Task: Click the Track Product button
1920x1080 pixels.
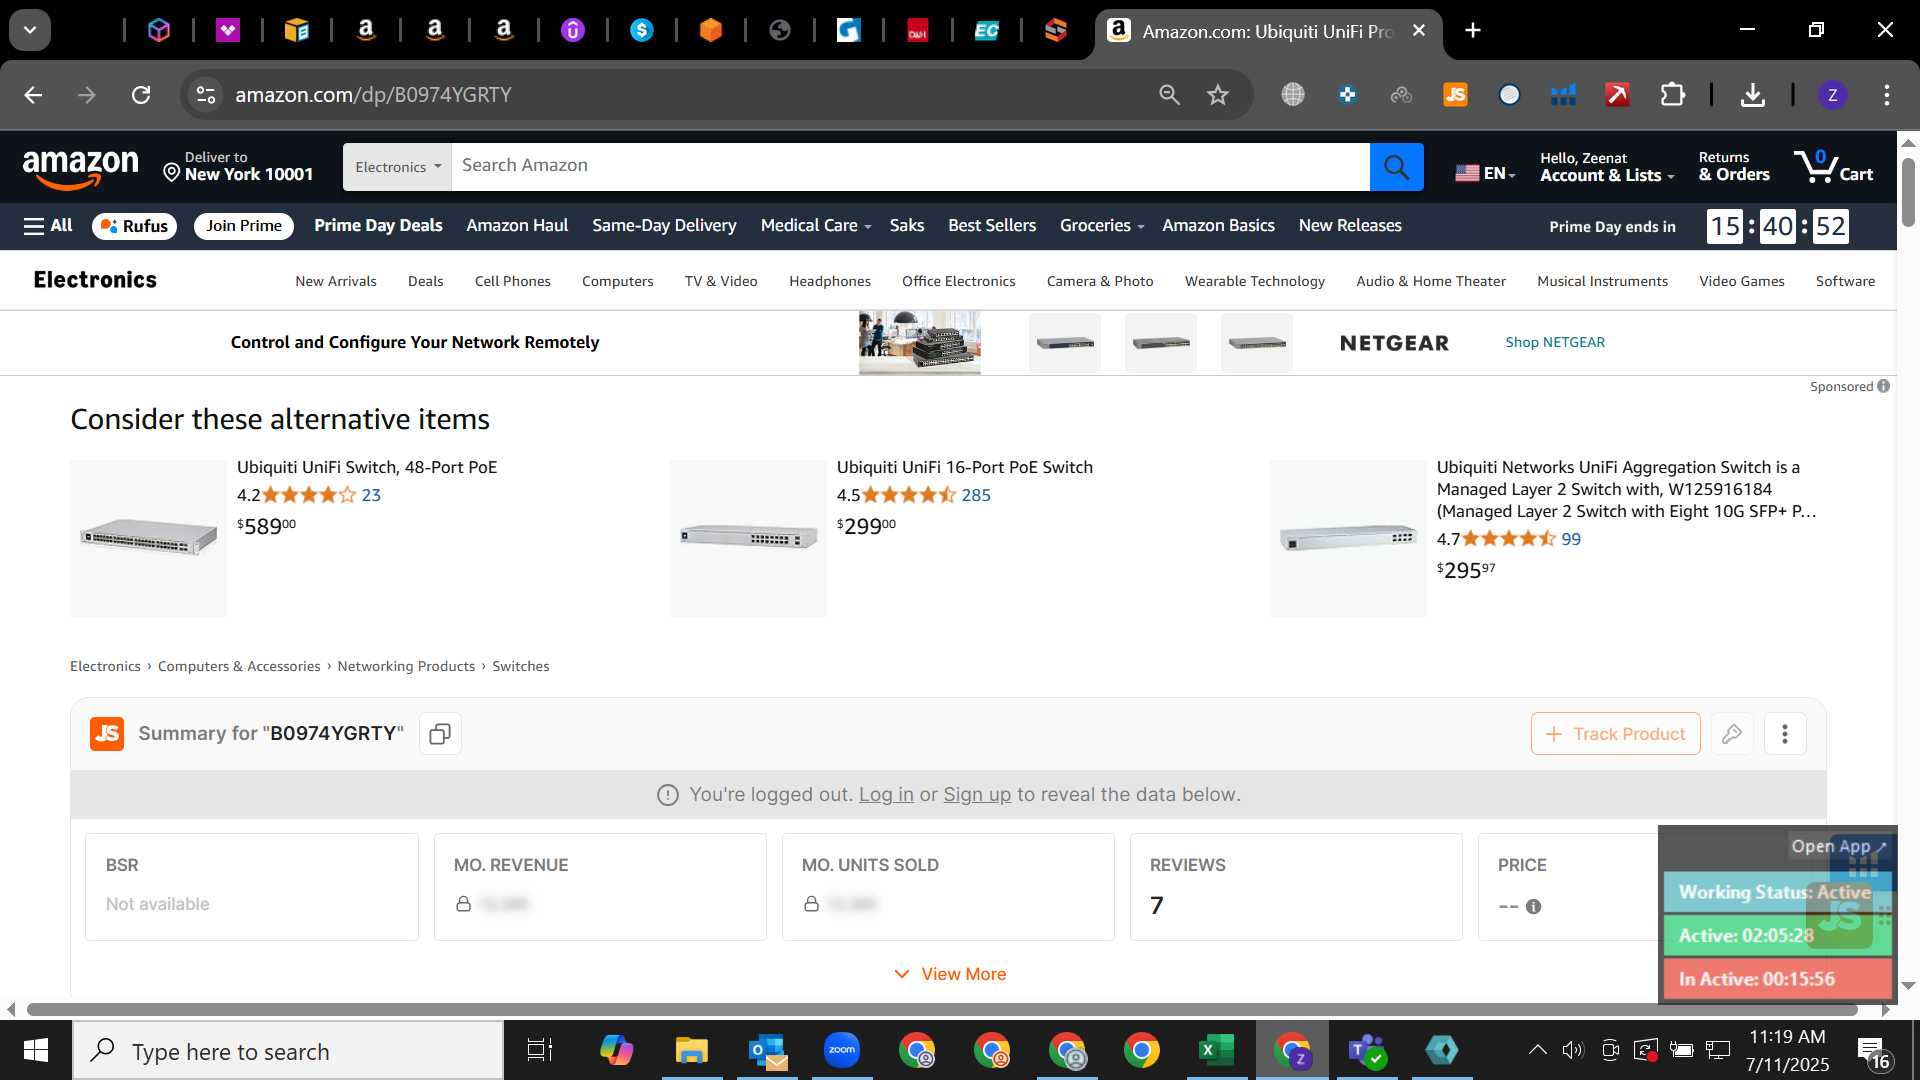Action: 1615,734
